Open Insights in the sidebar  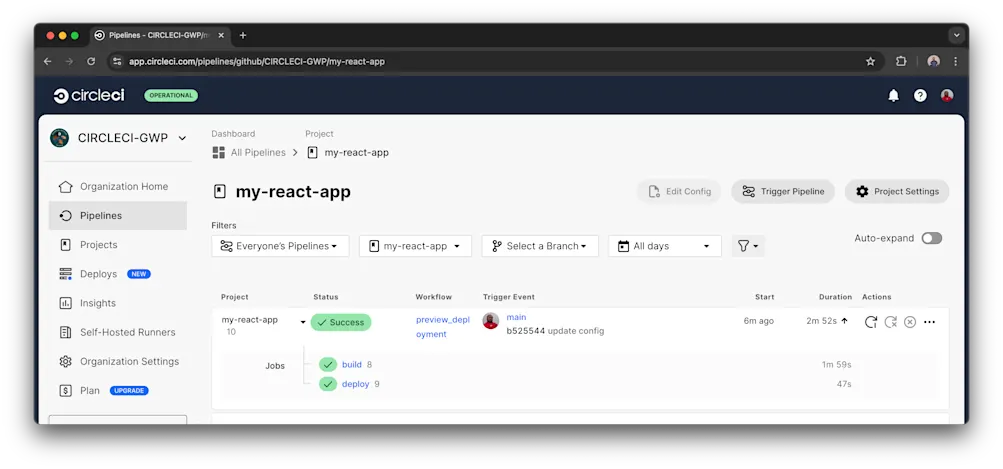click(x=118, y=303)
